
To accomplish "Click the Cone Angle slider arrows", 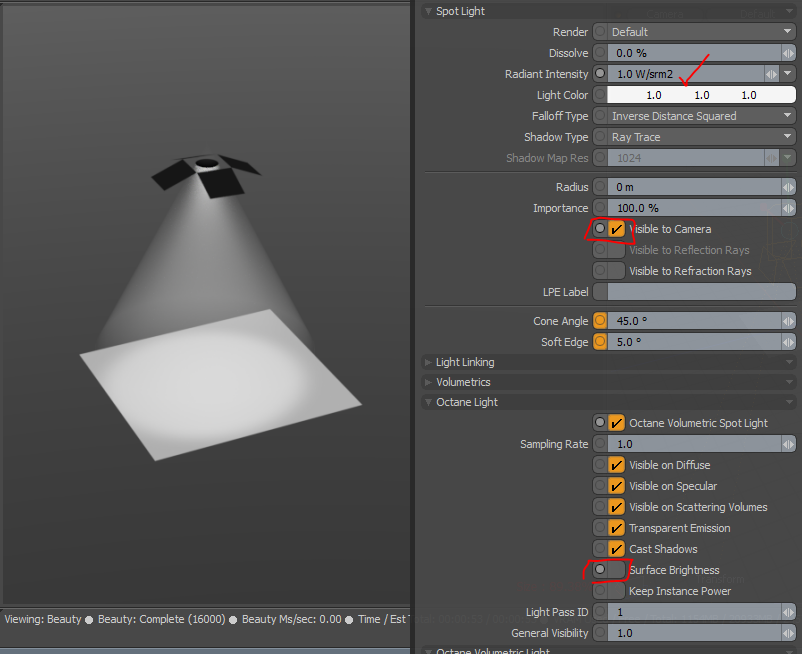I will tap(788, 321).
